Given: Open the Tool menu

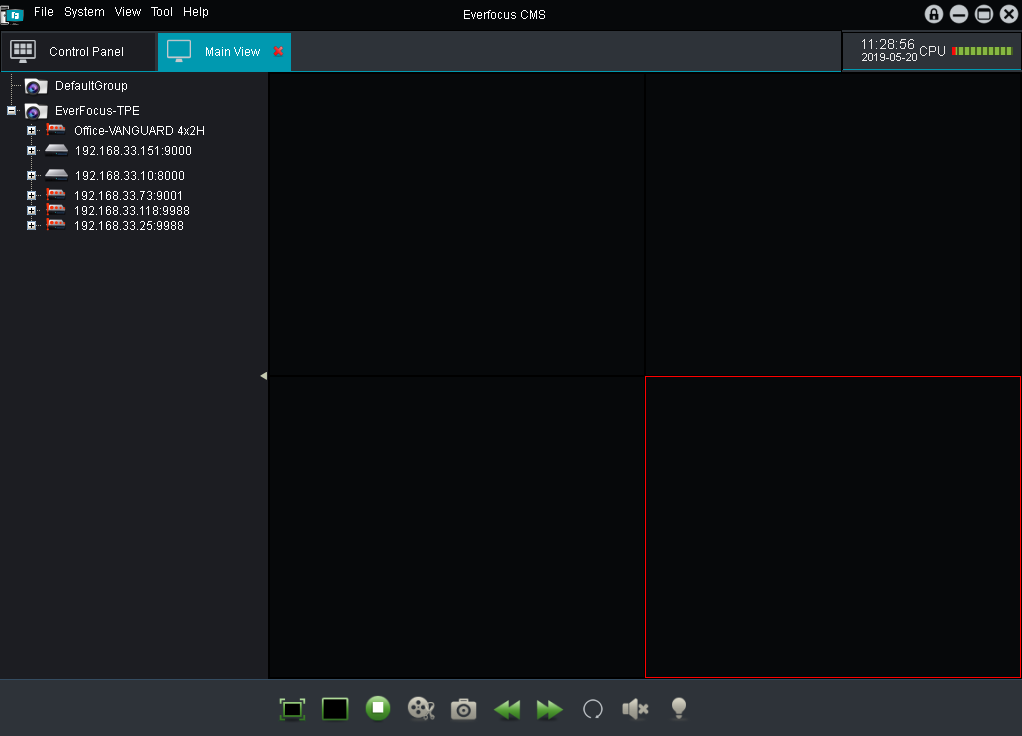Looking at the screenshot, I should click(162, 12).
